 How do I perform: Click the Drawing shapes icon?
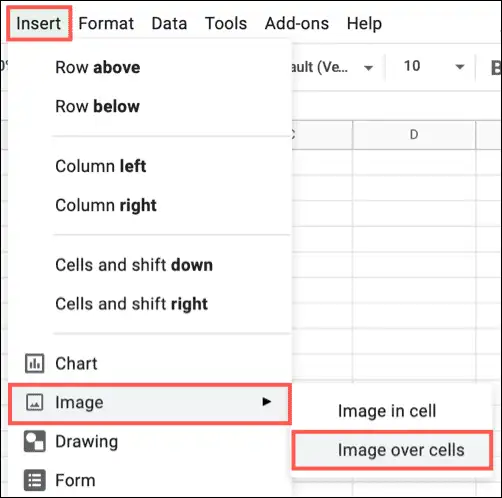tap(34, 441)
